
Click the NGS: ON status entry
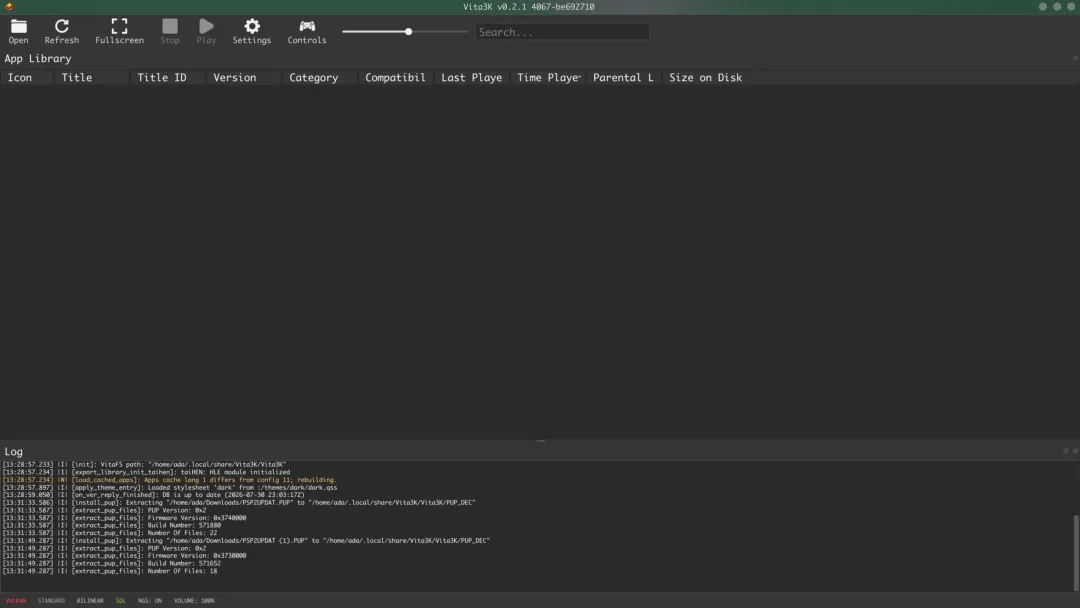tap(149, 600)
